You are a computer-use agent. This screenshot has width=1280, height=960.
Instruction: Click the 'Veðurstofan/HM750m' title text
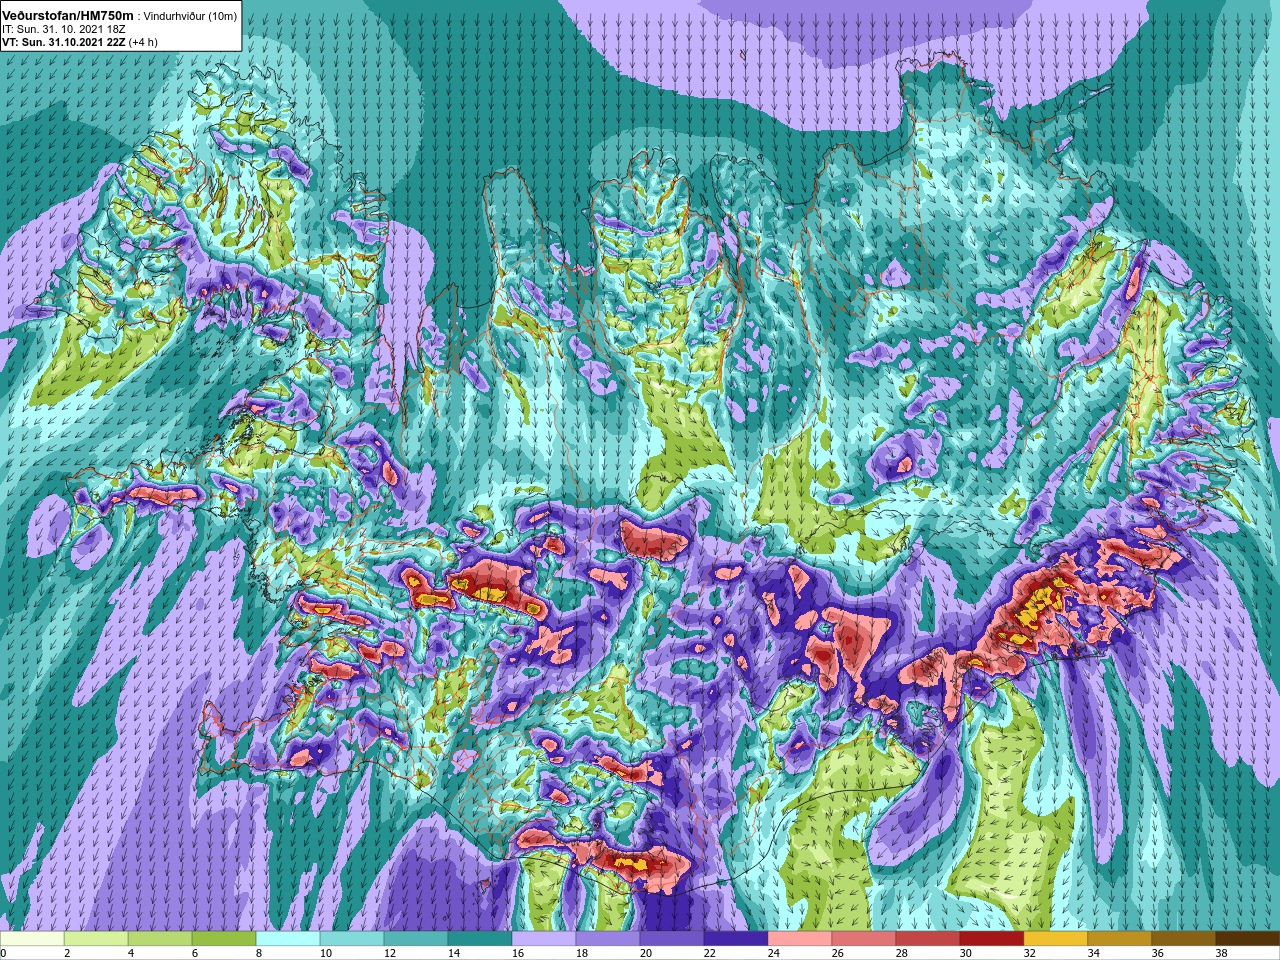(x=68, y=16)
